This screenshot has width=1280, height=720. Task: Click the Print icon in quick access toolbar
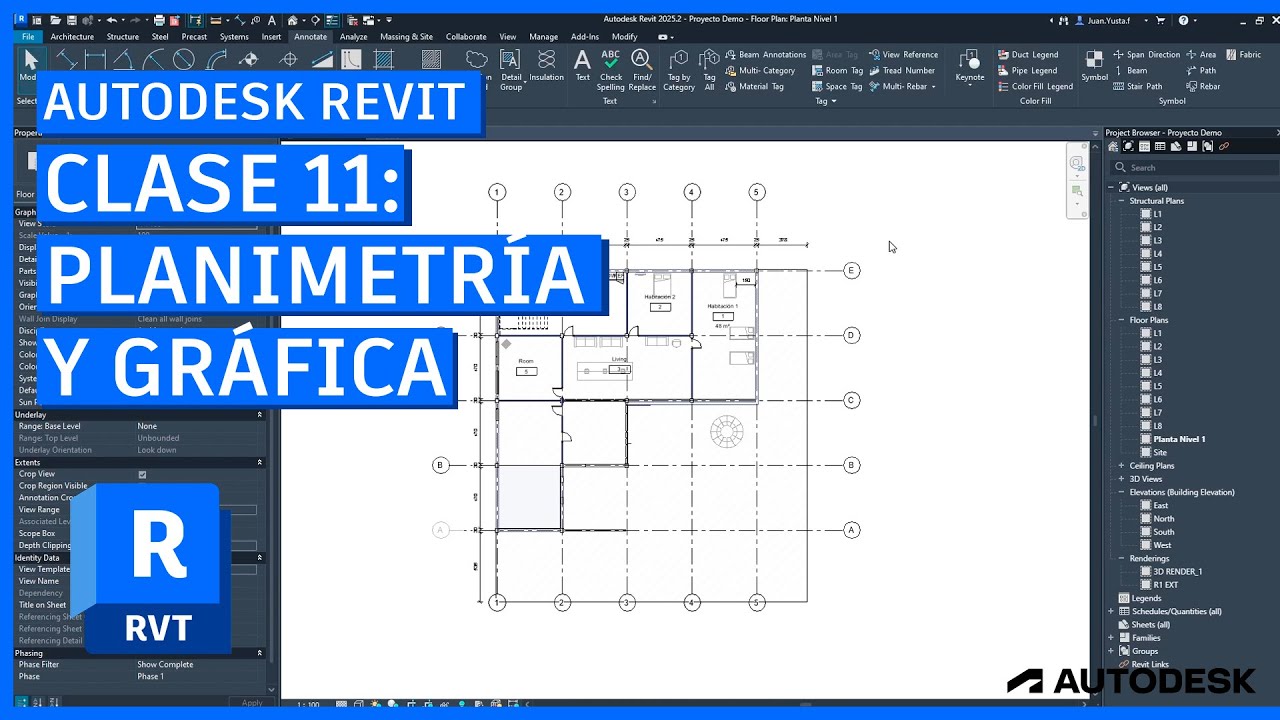pos(159,20)
